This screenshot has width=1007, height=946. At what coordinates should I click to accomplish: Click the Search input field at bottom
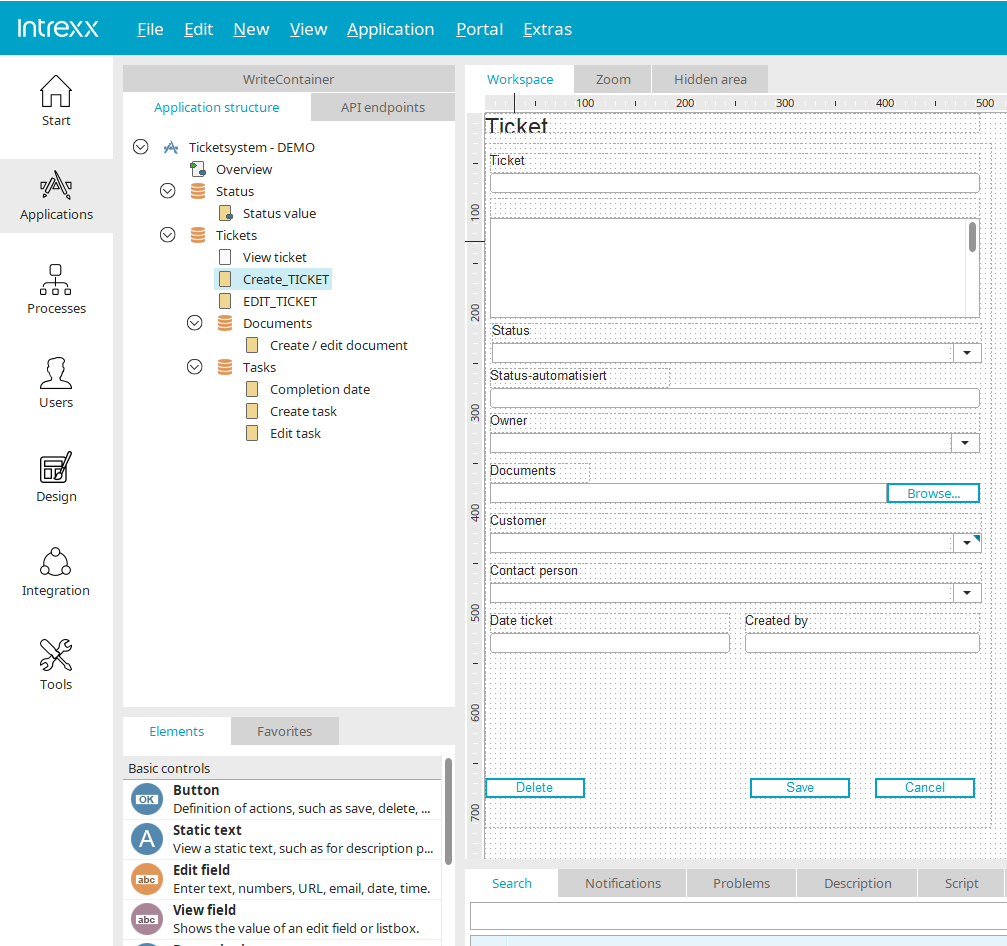(739, 916)
